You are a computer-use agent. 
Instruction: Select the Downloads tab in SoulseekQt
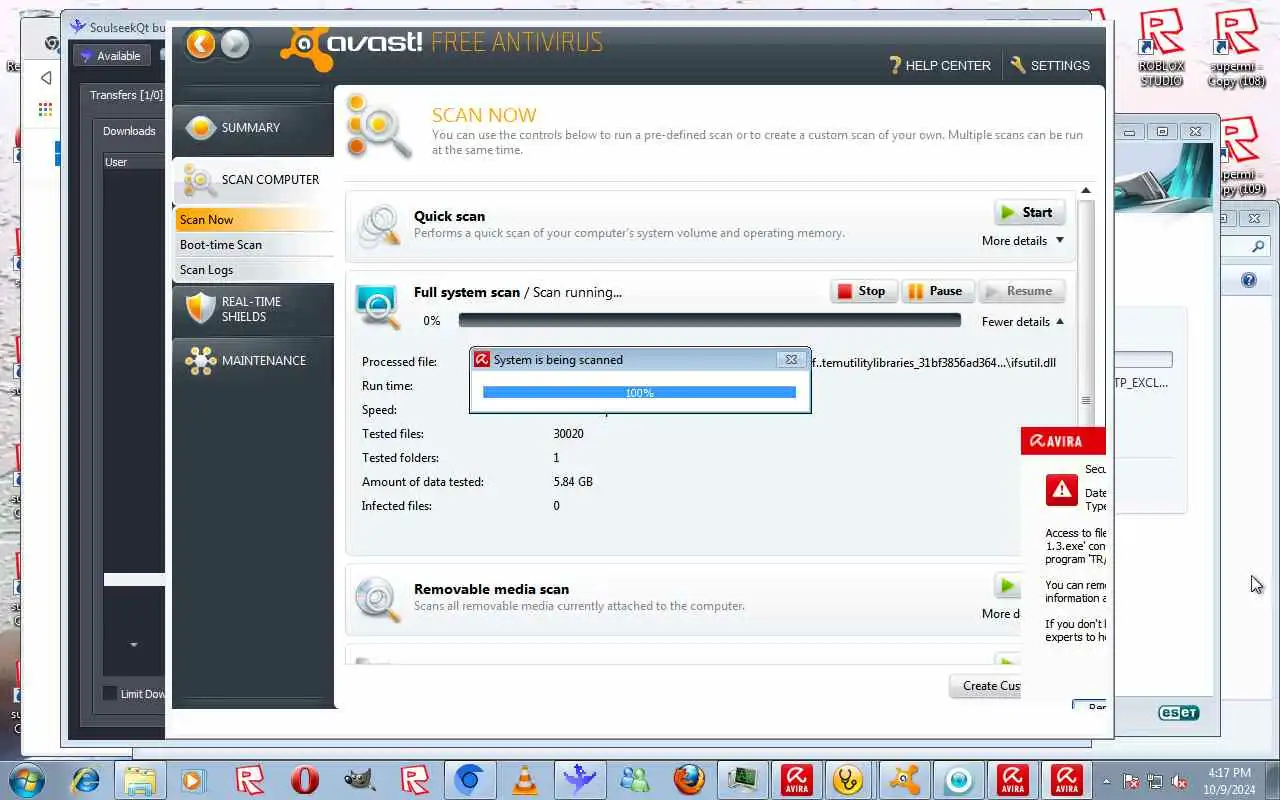pyautogui.click(x=129, y=131)
